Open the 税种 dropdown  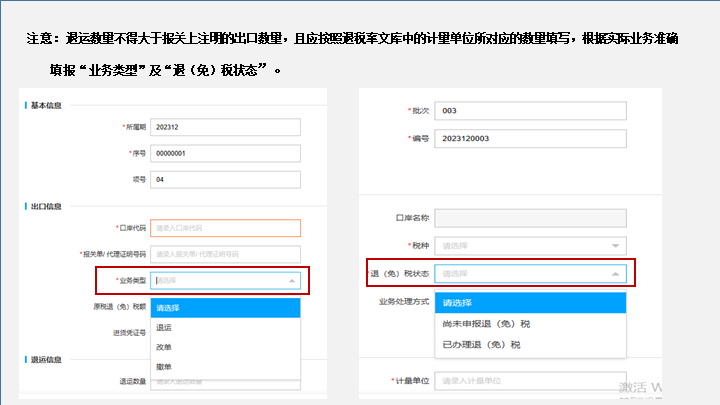[x=530, y=246]
